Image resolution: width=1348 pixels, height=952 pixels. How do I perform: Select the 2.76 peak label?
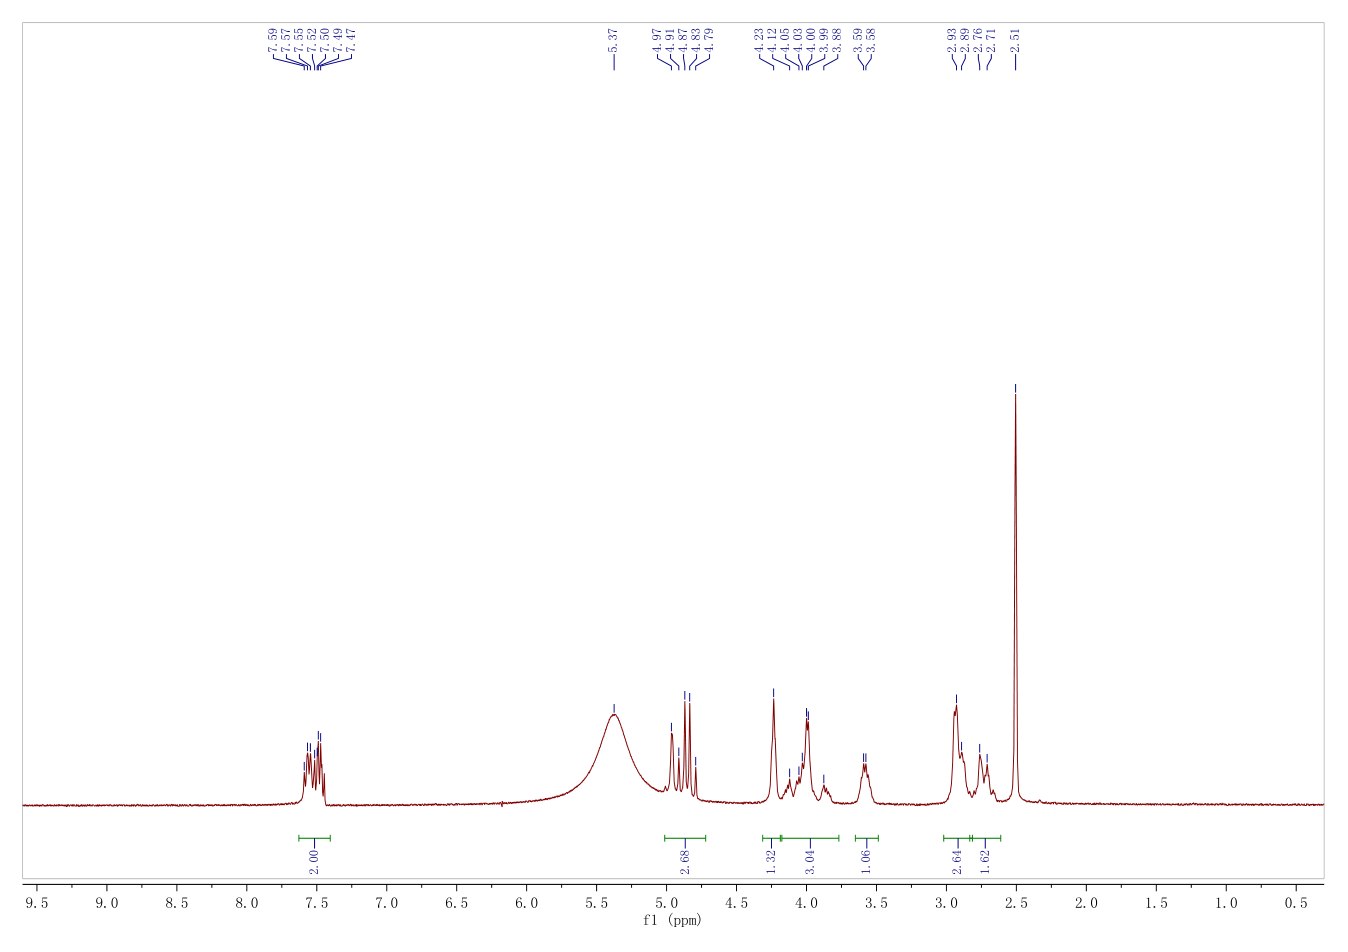[977, 41]
